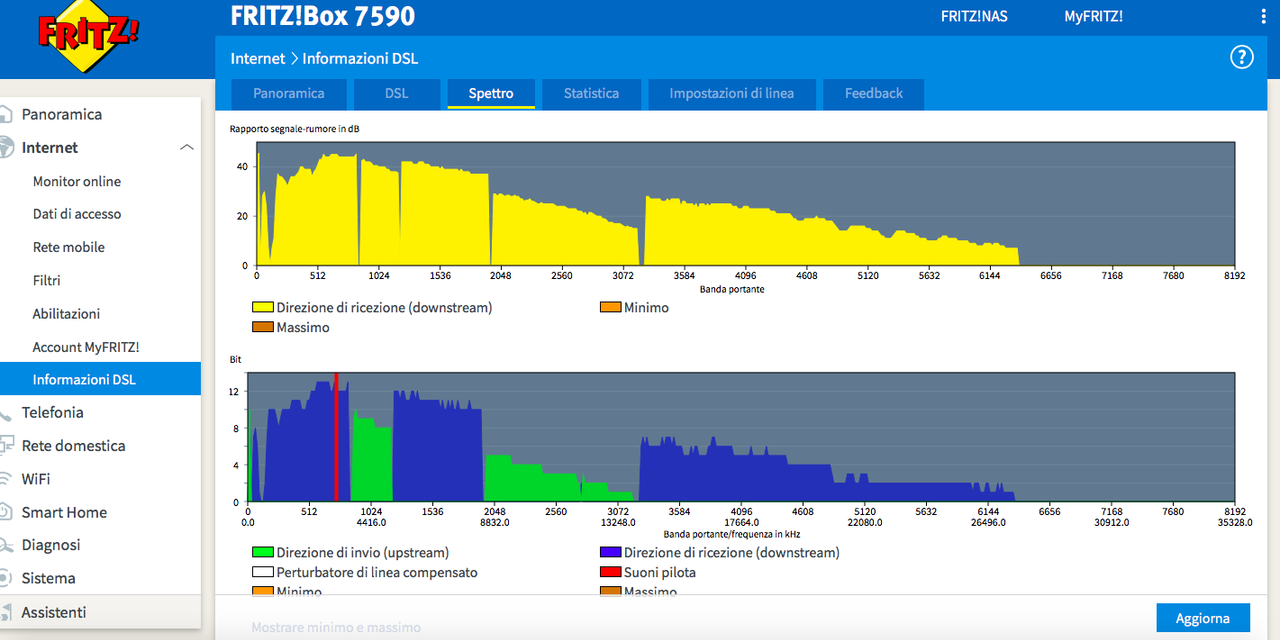The height and width of the screenshot is (640, 1280).
Task: Switch to the Panoramica tab
Action: [289, 94]
